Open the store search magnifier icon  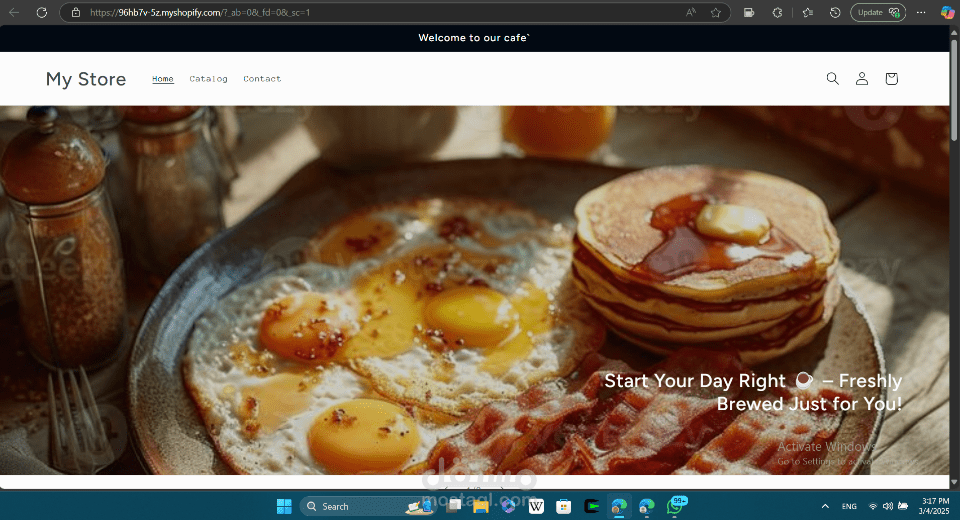(x=832, y=78)
